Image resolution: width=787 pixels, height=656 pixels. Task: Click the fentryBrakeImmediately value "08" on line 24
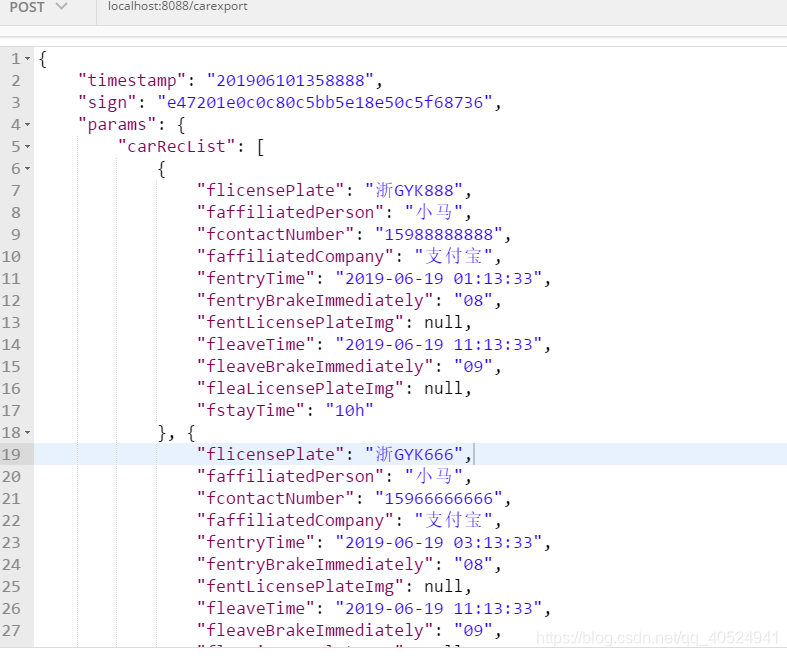(473, 565)
